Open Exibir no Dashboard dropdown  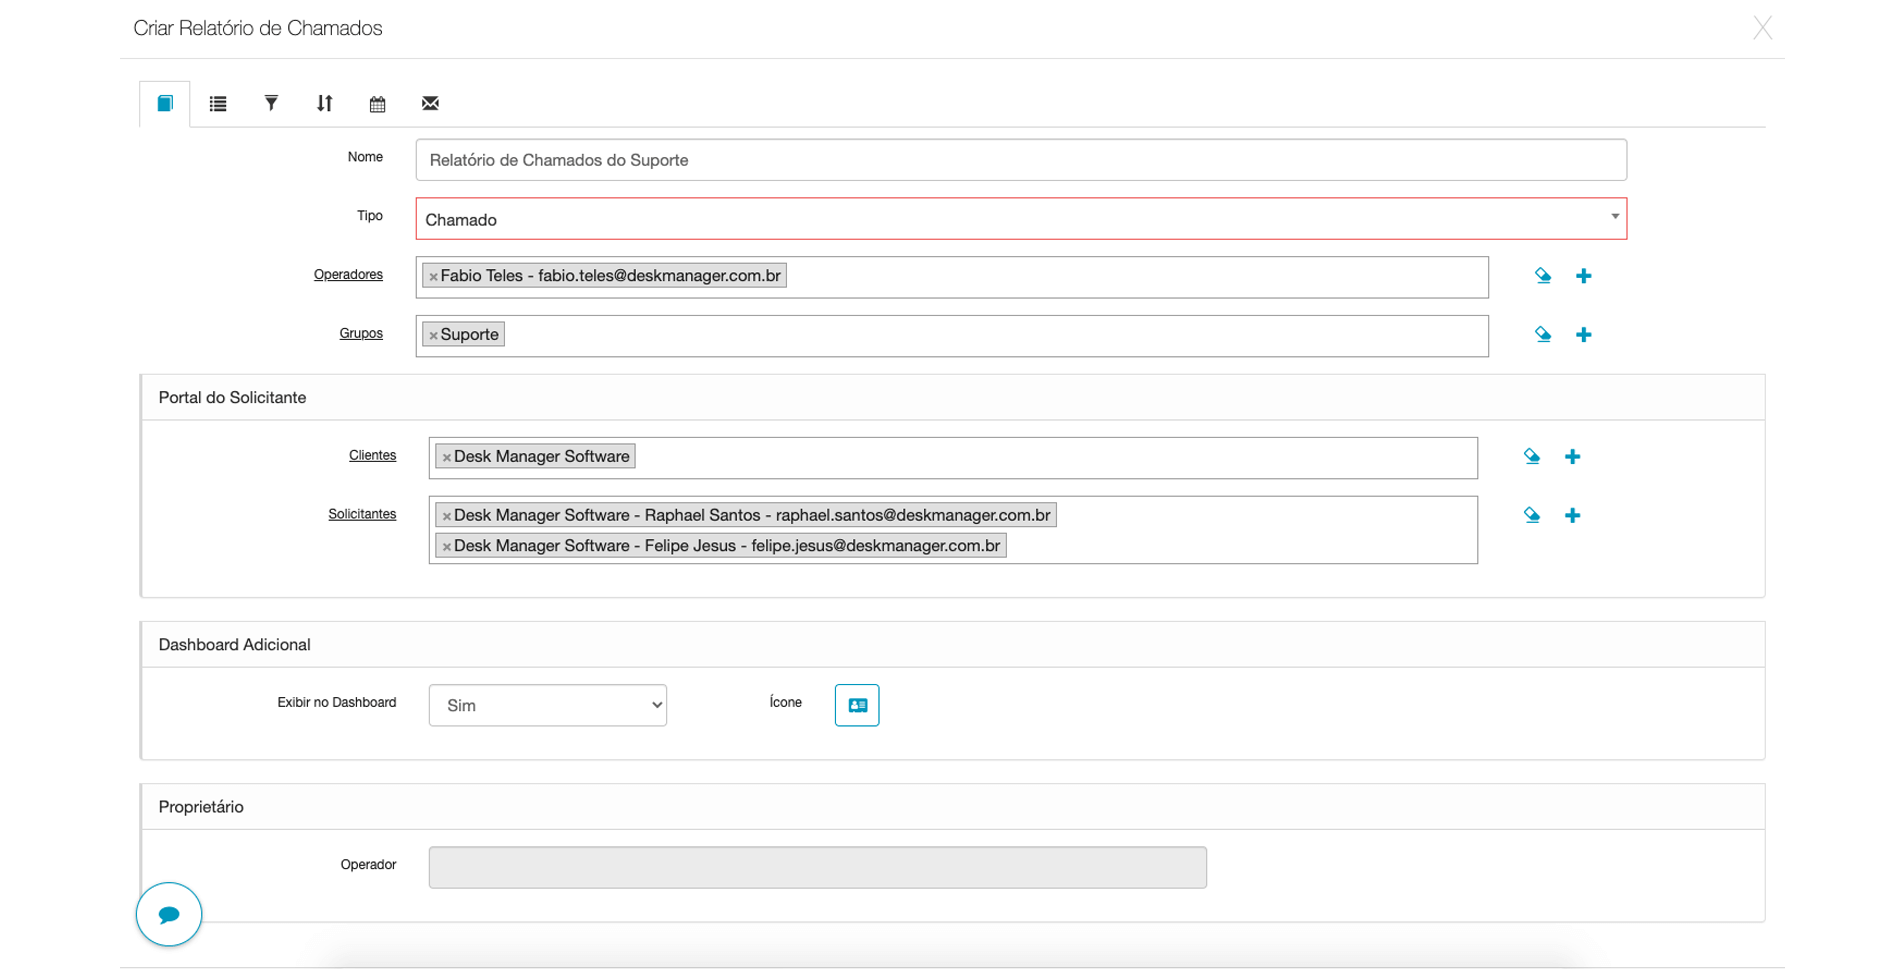547,705
